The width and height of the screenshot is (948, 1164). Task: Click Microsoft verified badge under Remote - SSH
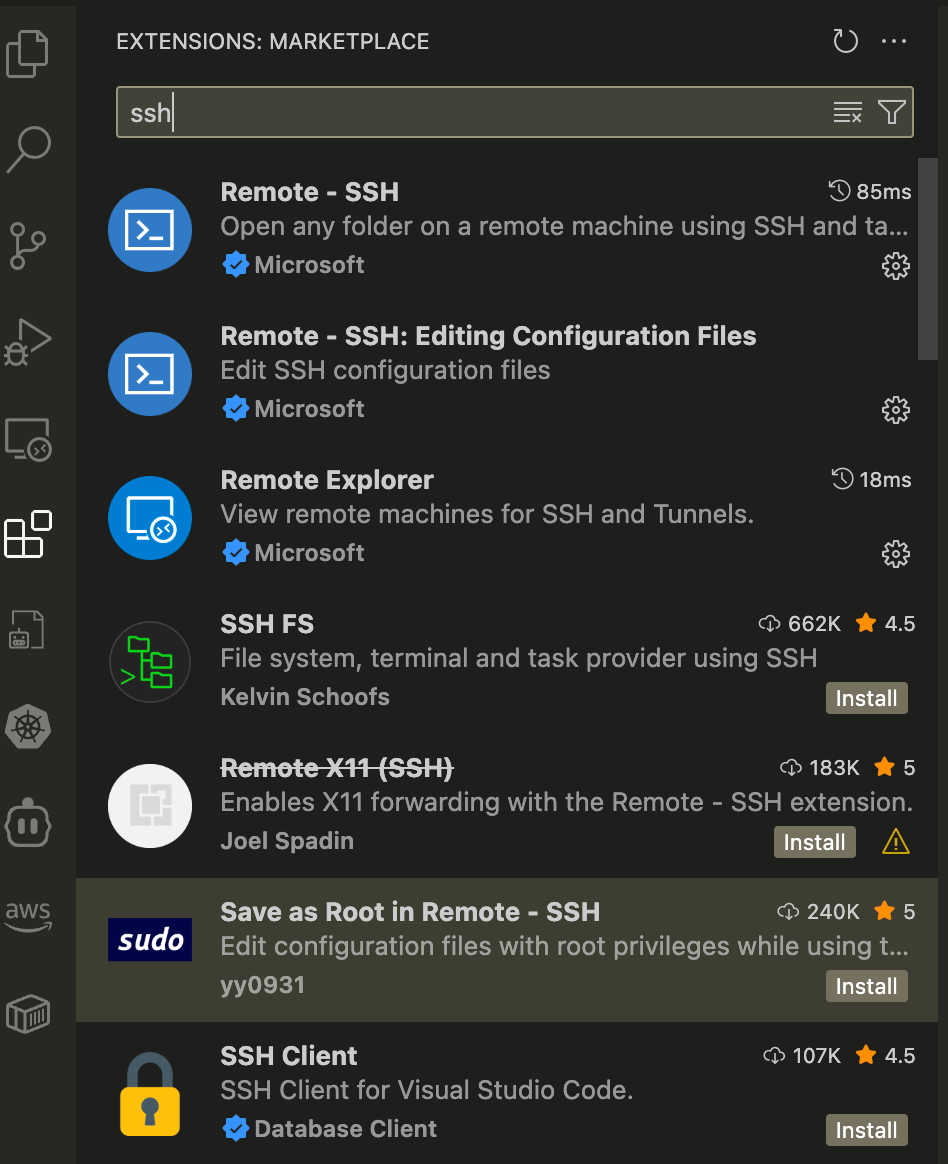click(x=235, y=265)
